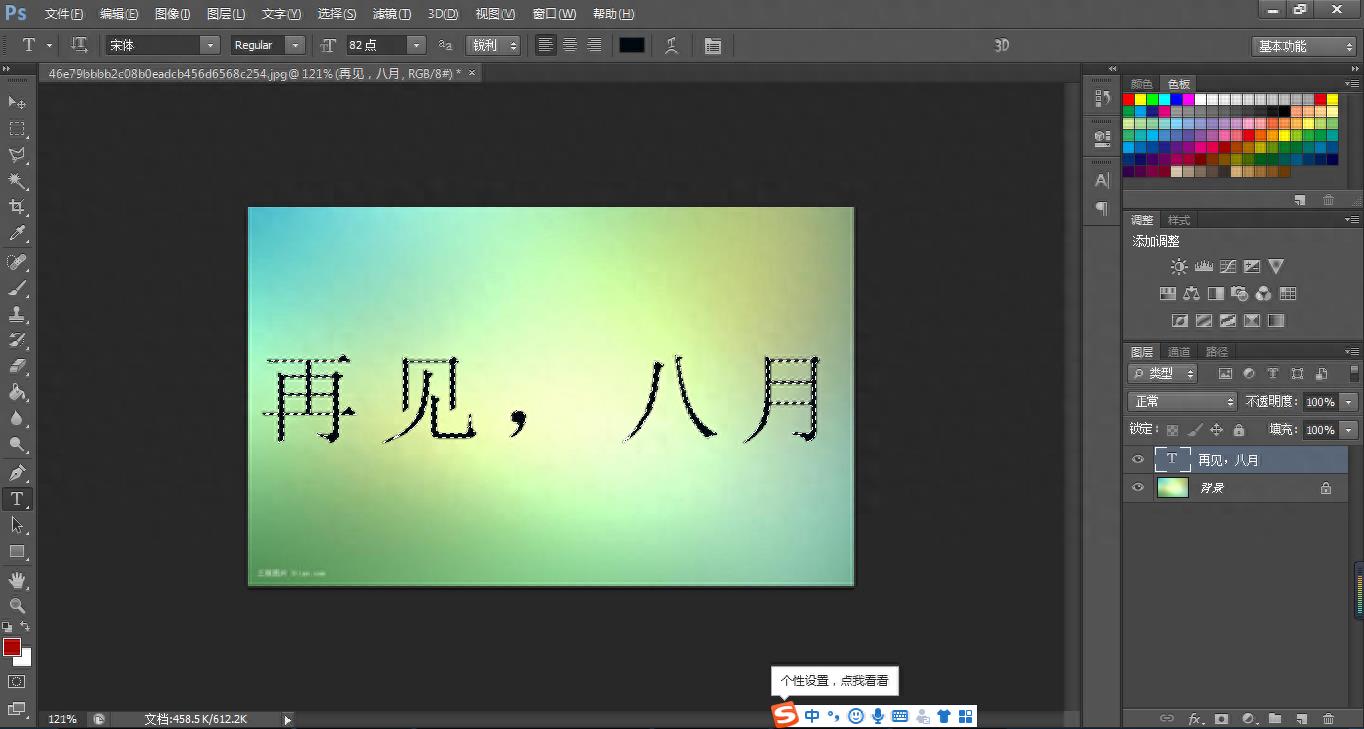Select the Hand tool
Viewport: 1364px width, 729px height.
(17, 580)
